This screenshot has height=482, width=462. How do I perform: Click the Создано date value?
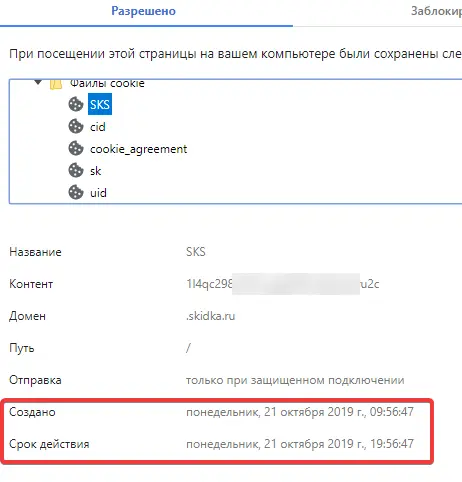pyautogui.click(x=300, y=412)
